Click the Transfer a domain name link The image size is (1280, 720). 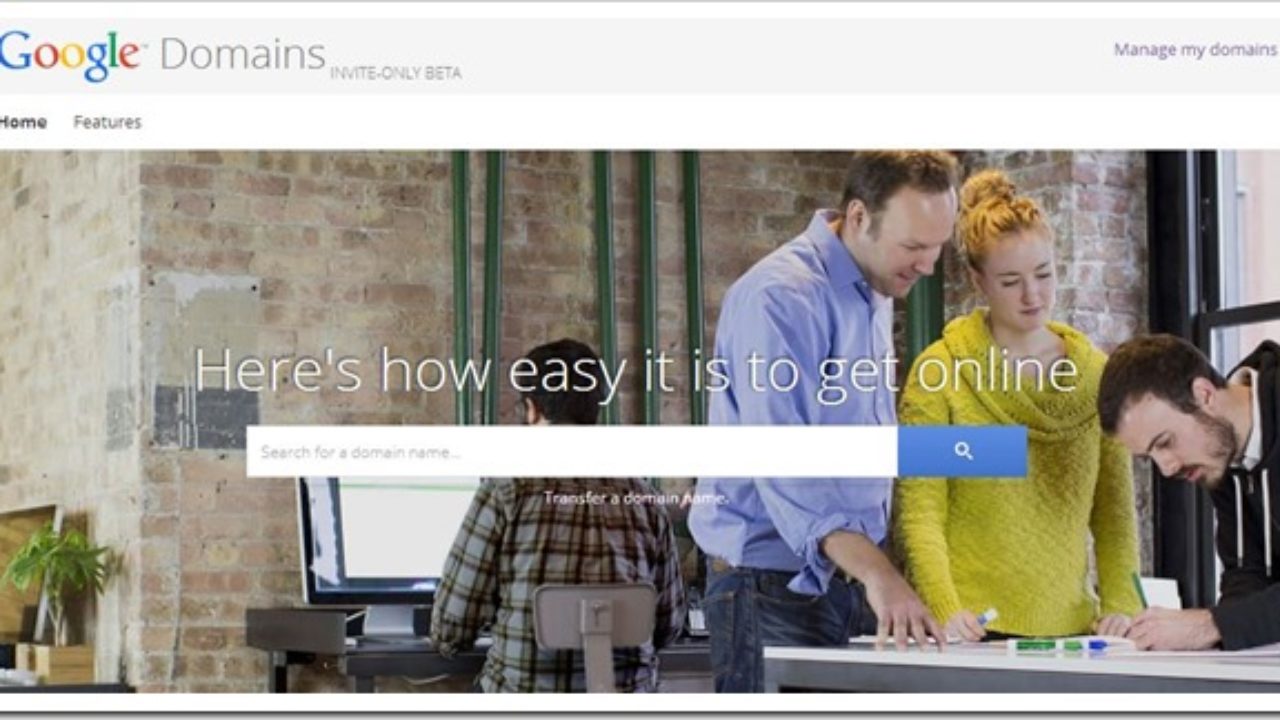click(x=636, y=497)
